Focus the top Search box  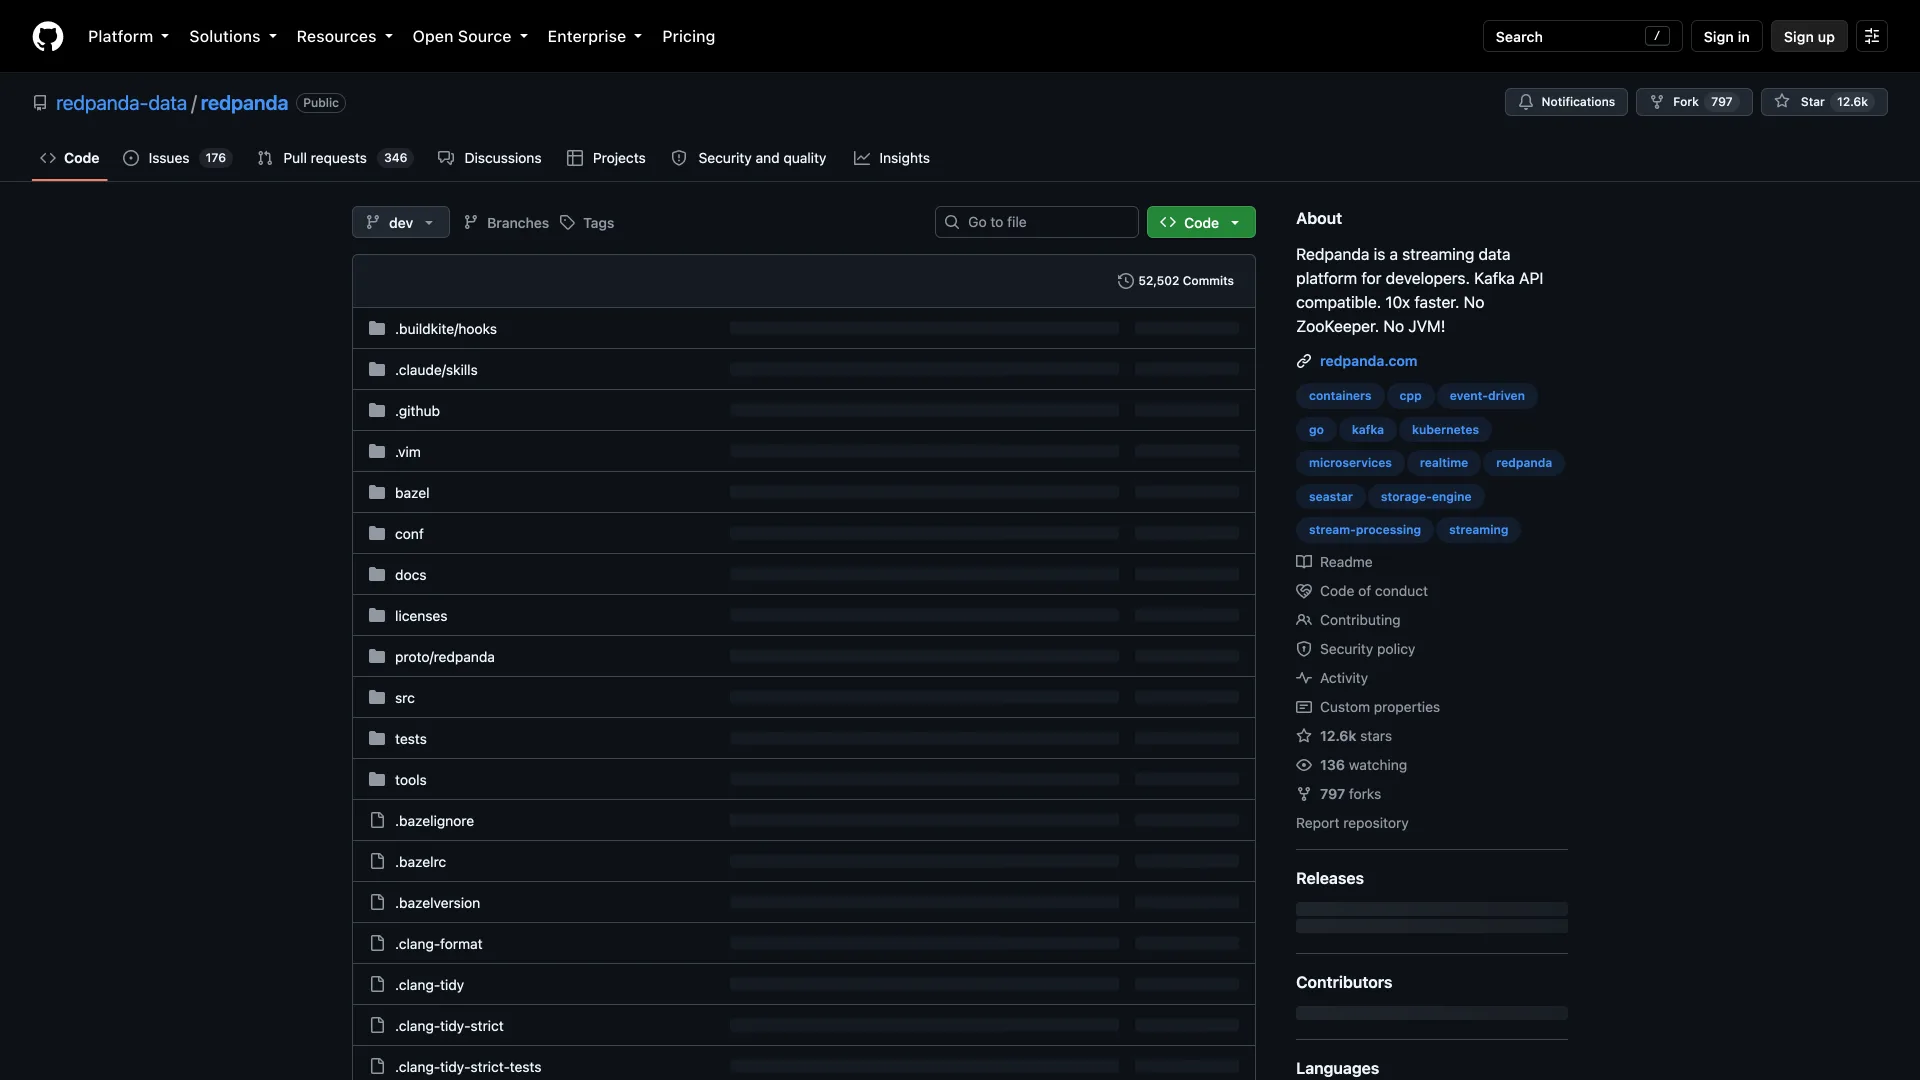(1582, 36)
